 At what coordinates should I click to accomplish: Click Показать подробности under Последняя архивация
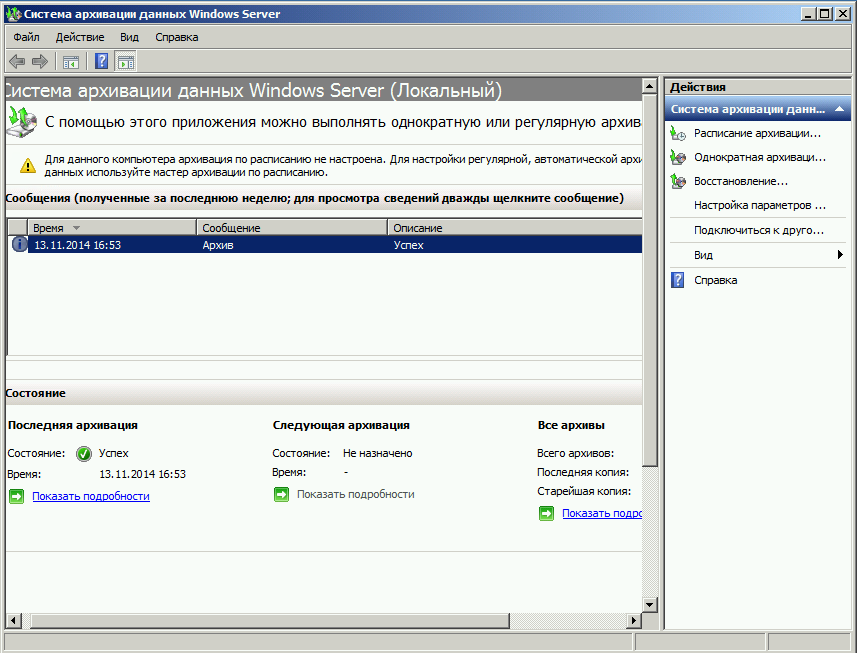coord(91,496)
